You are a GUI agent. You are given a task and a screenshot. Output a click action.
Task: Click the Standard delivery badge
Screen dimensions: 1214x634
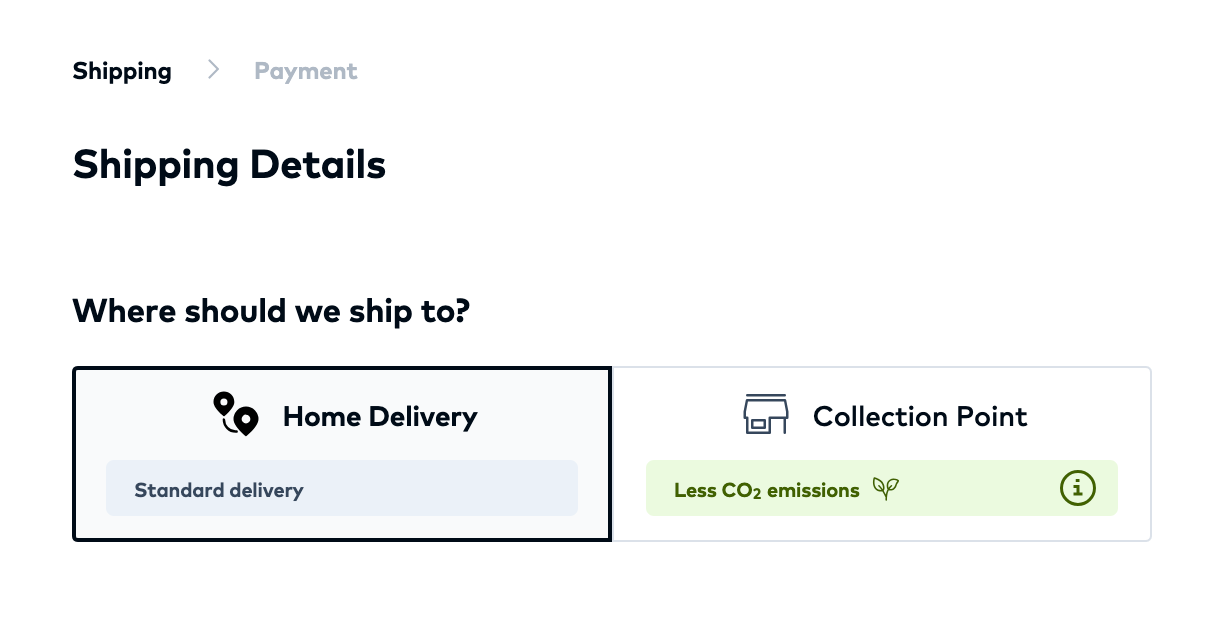coord(219,490)
